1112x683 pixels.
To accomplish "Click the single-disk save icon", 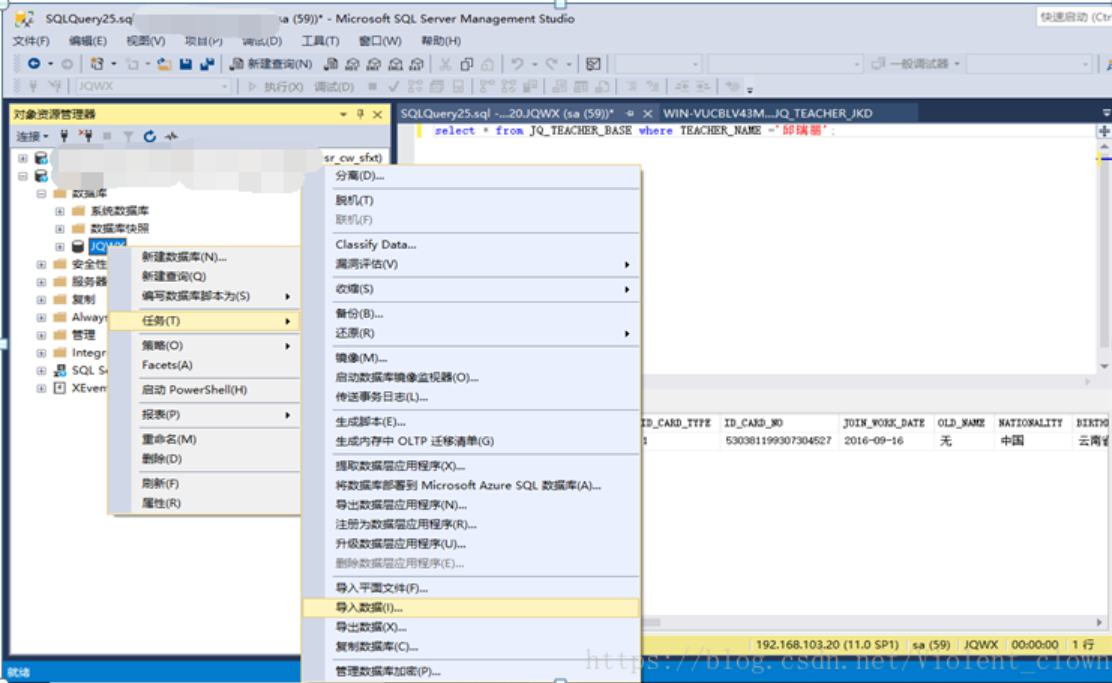I will [186, 64].
